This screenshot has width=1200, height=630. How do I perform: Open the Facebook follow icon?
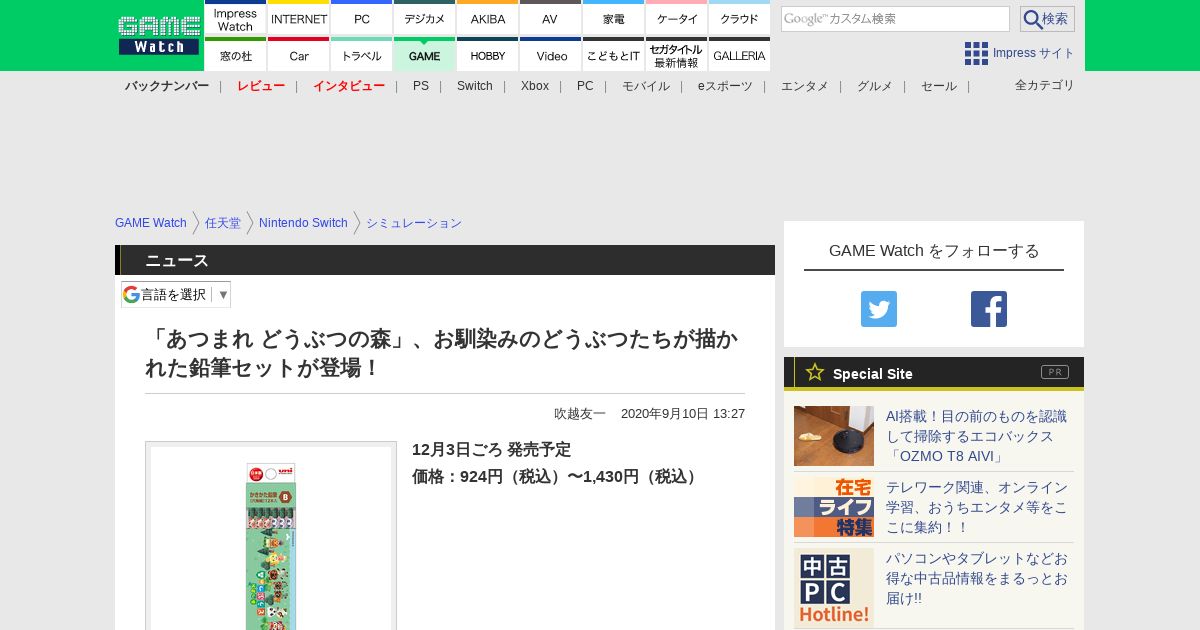tap(989, 309)
